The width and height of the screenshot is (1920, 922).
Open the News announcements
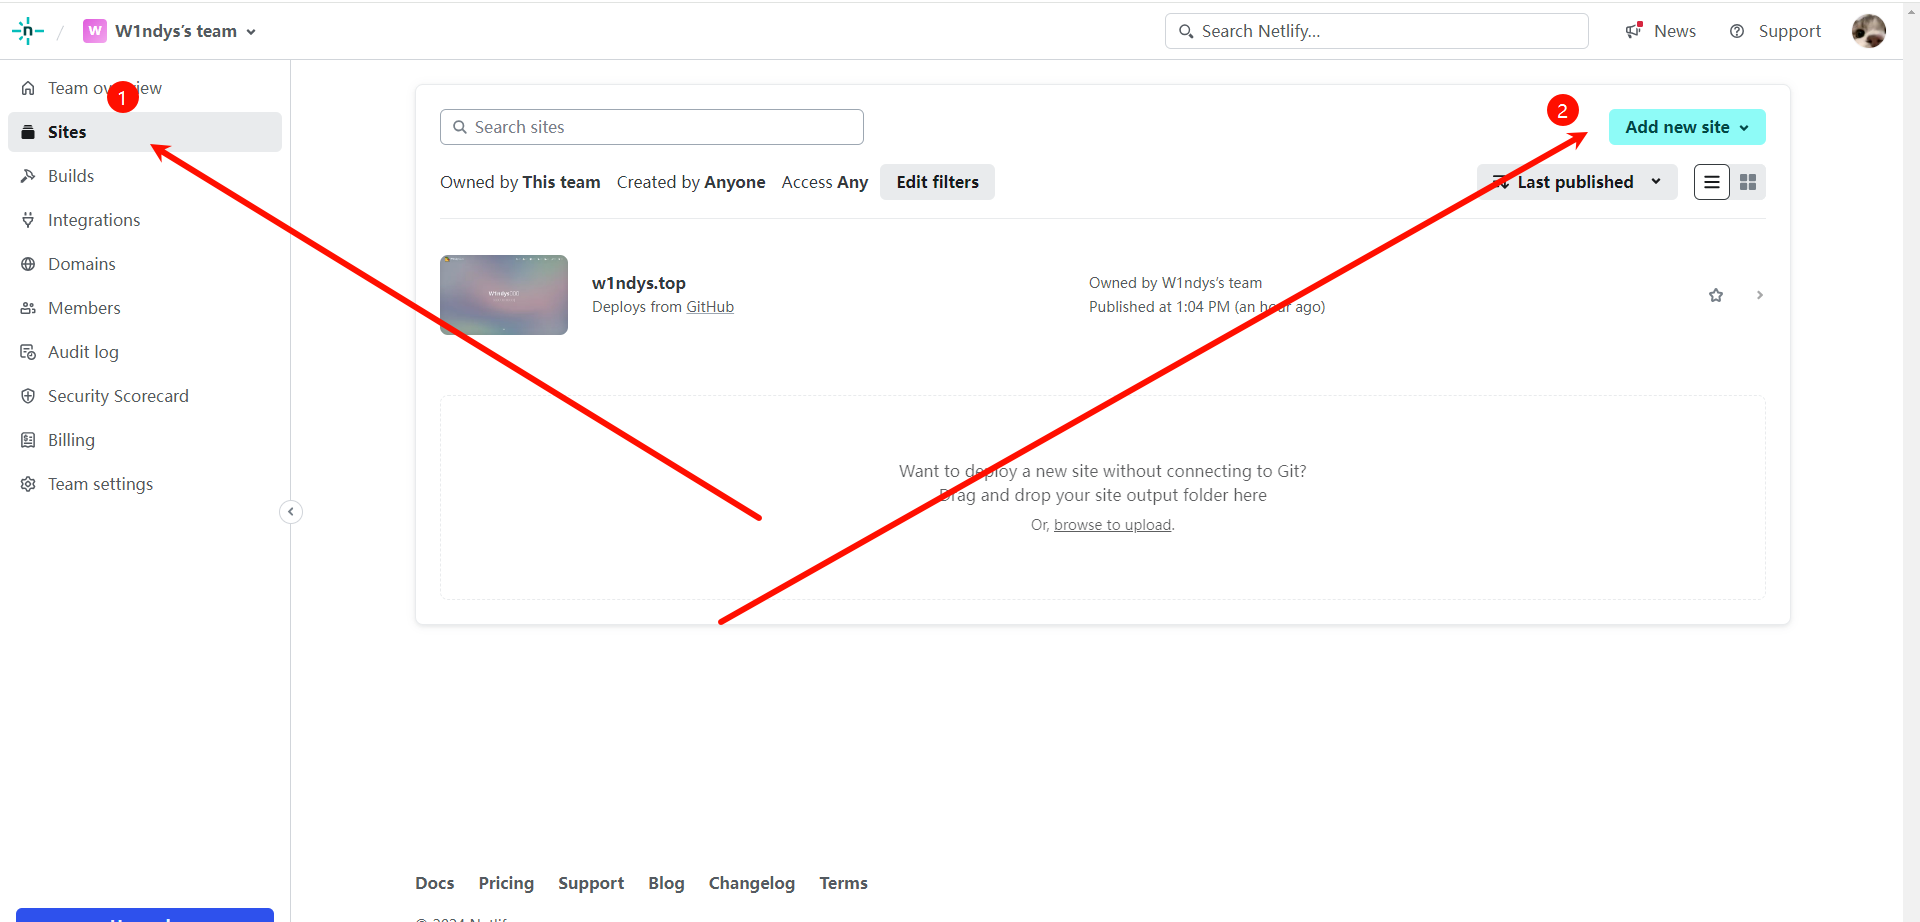1661,31
